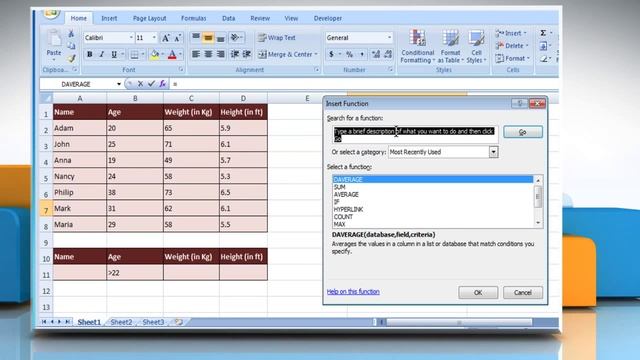Open General number format dropdown
Viewport: 640px width, 360px height.
pos(389,38)
